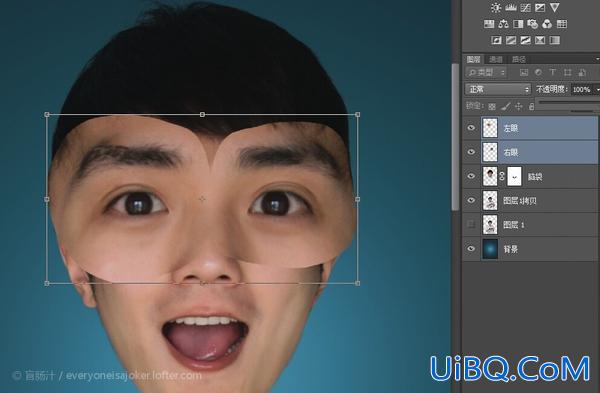Hide the 左眼 layer via eye icon
The image size is (600, 393).
(x=471, y=128)
